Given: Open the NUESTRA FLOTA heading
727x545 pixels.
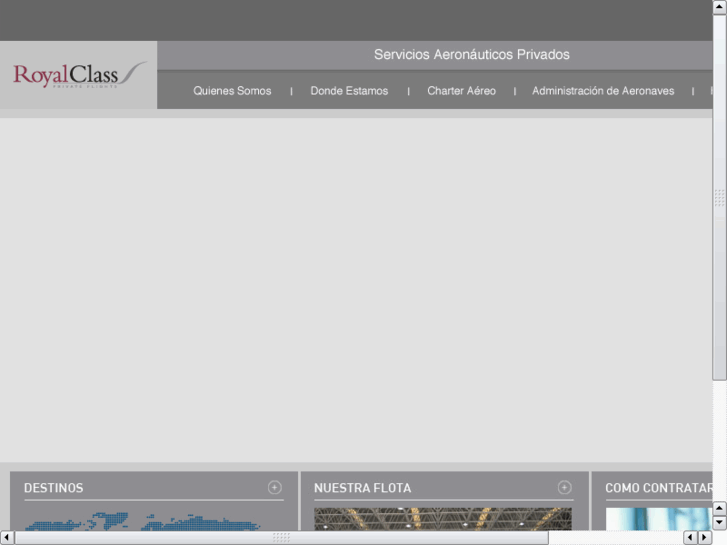Looking at the screenshot, I should (363, 488).
